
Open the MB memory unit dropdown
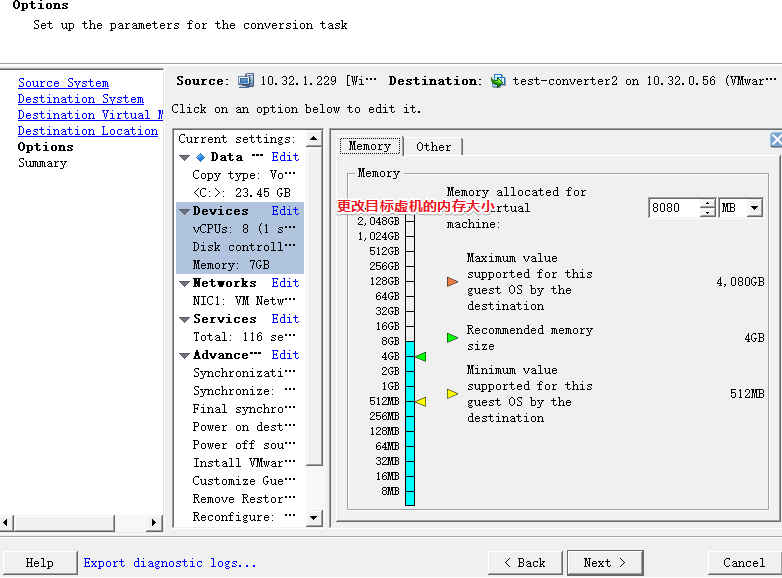(753, 208)
